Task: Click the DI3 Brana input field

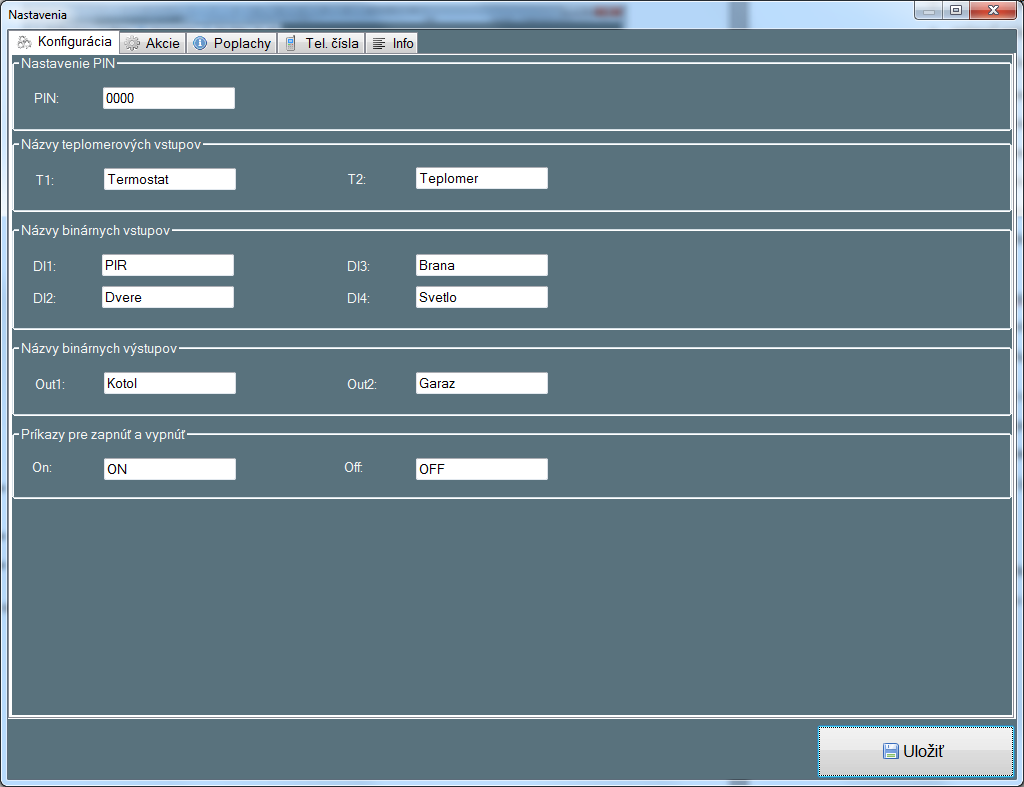Action: pyautogui.click(x=482, y=265)
